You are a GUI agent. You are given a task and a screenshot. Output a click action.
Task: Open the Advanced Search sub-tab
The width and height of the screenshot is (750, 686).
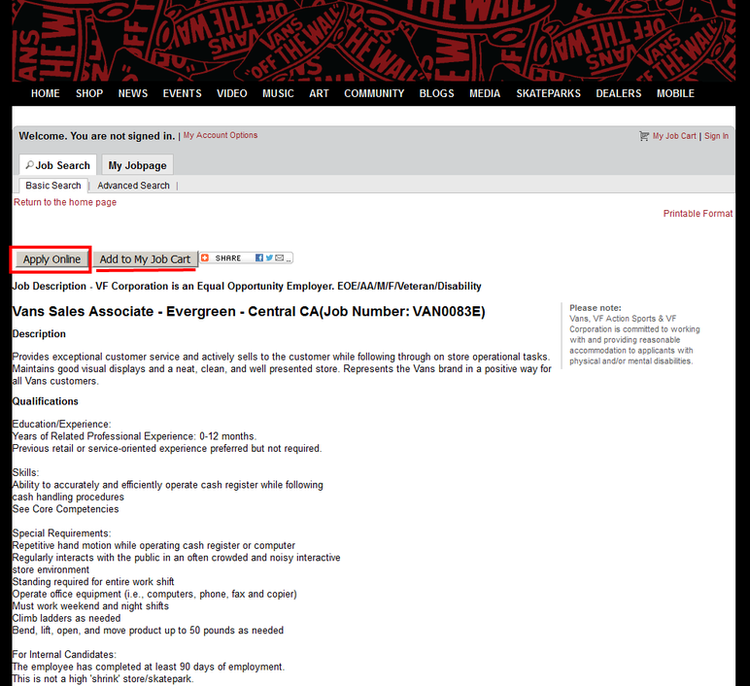(133, 185)
